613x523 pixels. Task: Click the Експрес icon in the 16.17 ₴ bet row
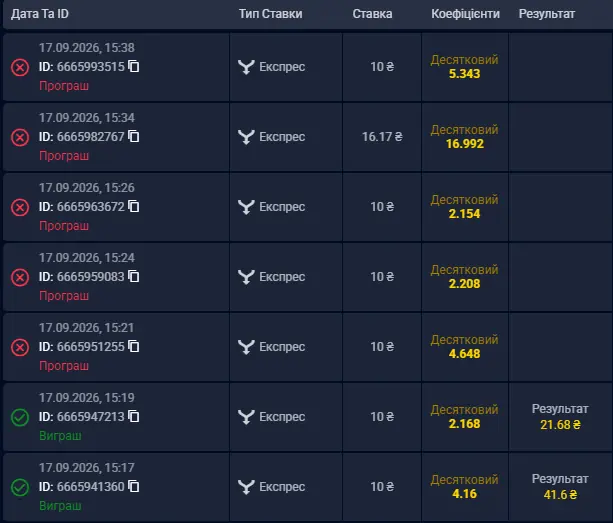click(246, 137)
